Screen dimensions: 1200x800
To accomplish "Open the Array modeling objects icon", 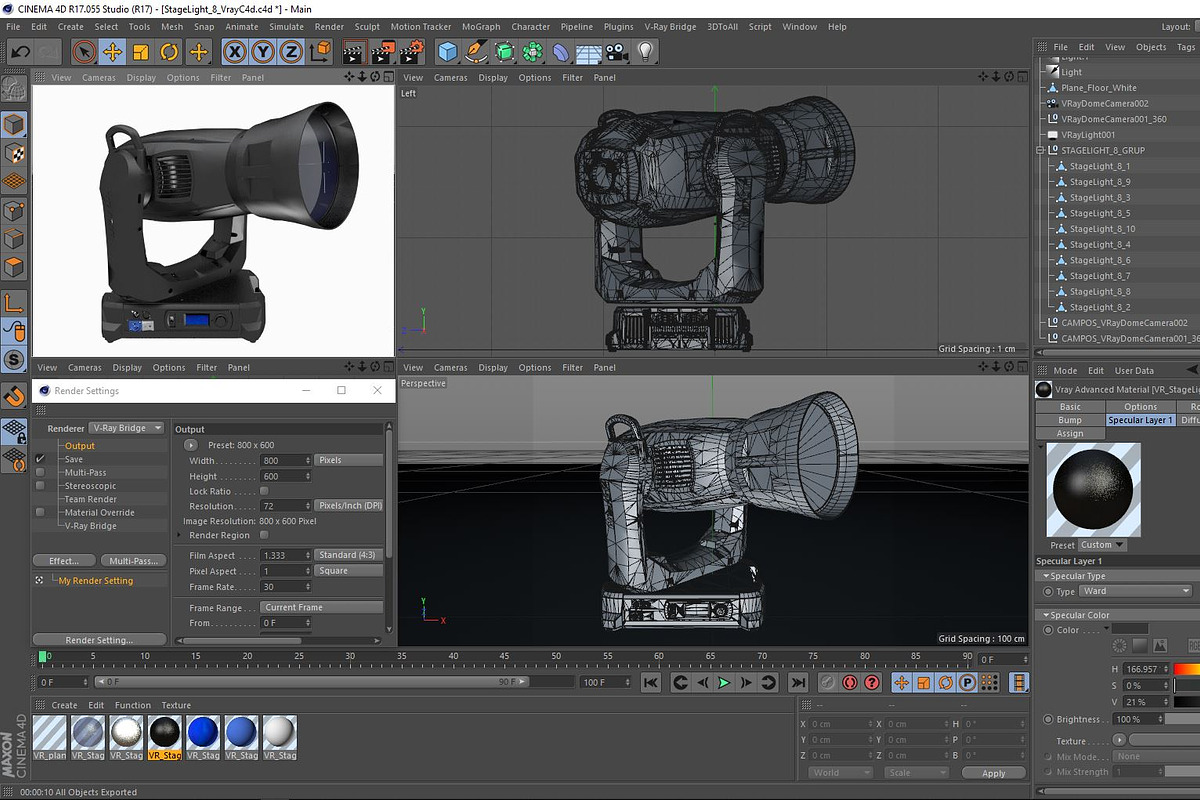I will pos(533,52).
